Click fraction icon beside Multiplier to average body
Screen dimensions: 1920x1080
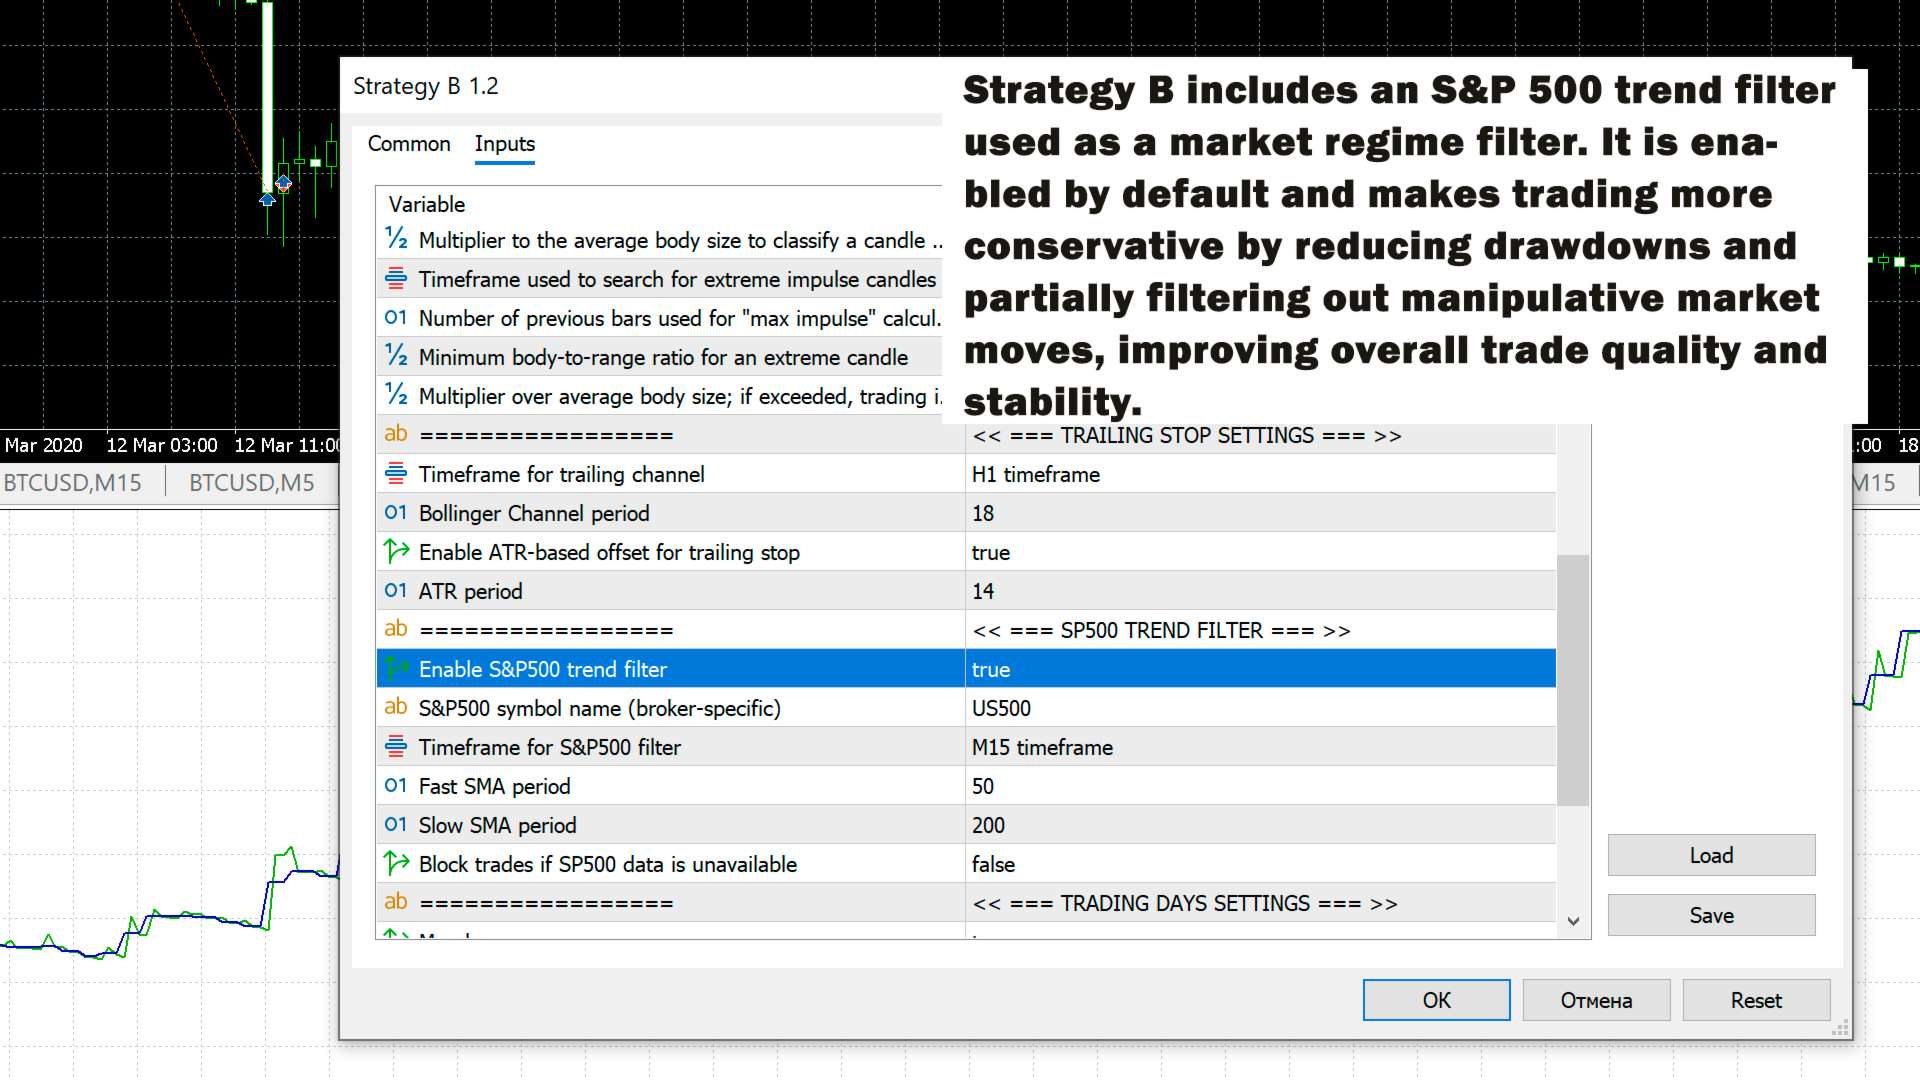(396, 239)
